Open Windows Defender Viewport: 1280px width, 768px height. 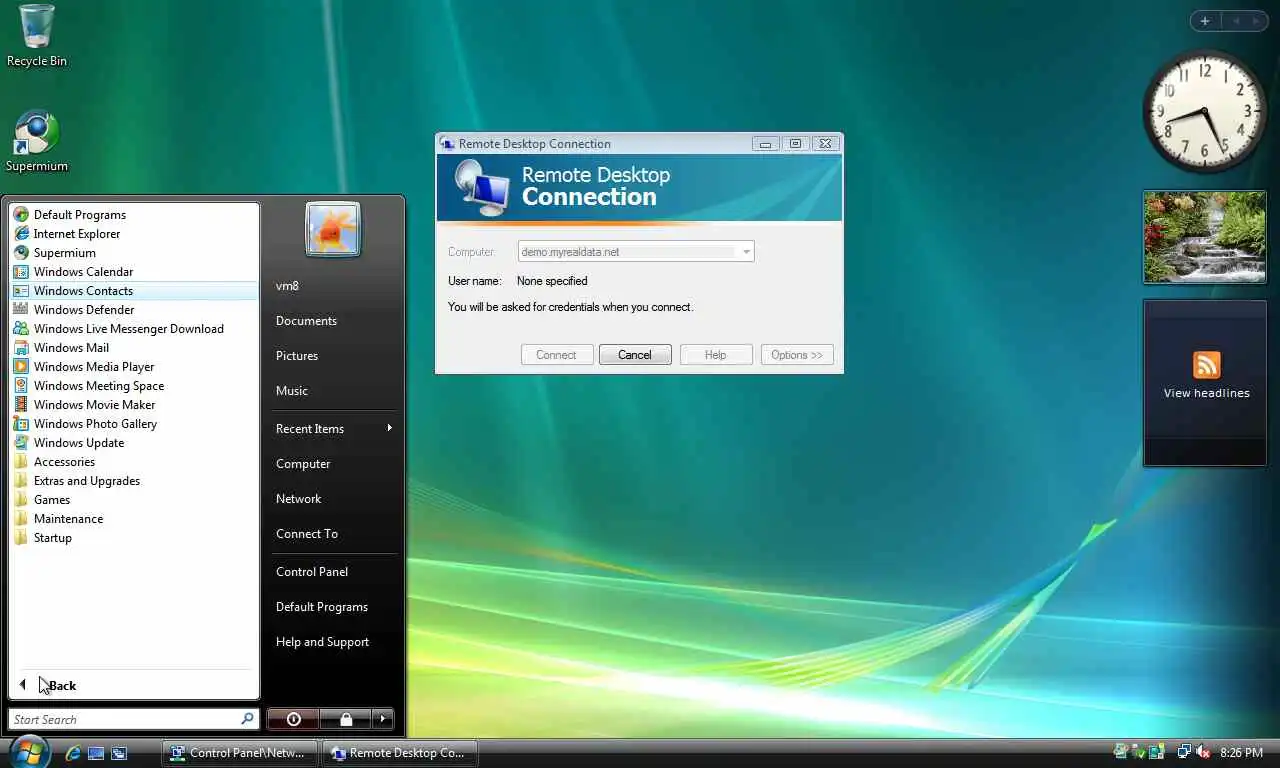click(x=134, y=310)
